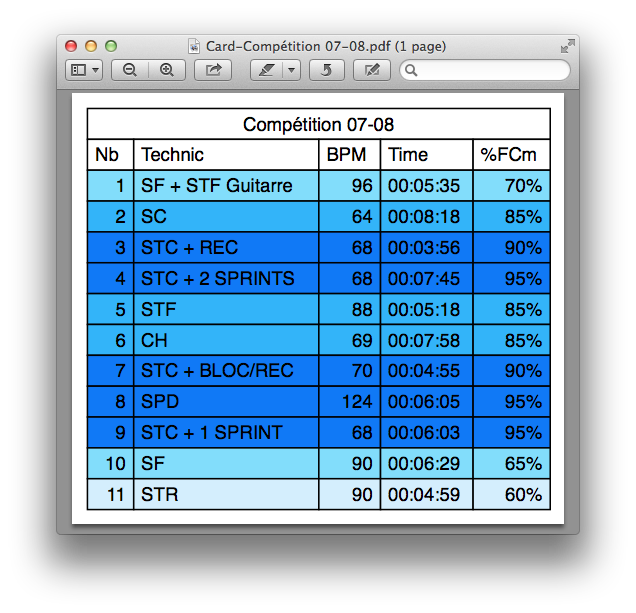Minimize the window with yellow button

click(91, 46)
